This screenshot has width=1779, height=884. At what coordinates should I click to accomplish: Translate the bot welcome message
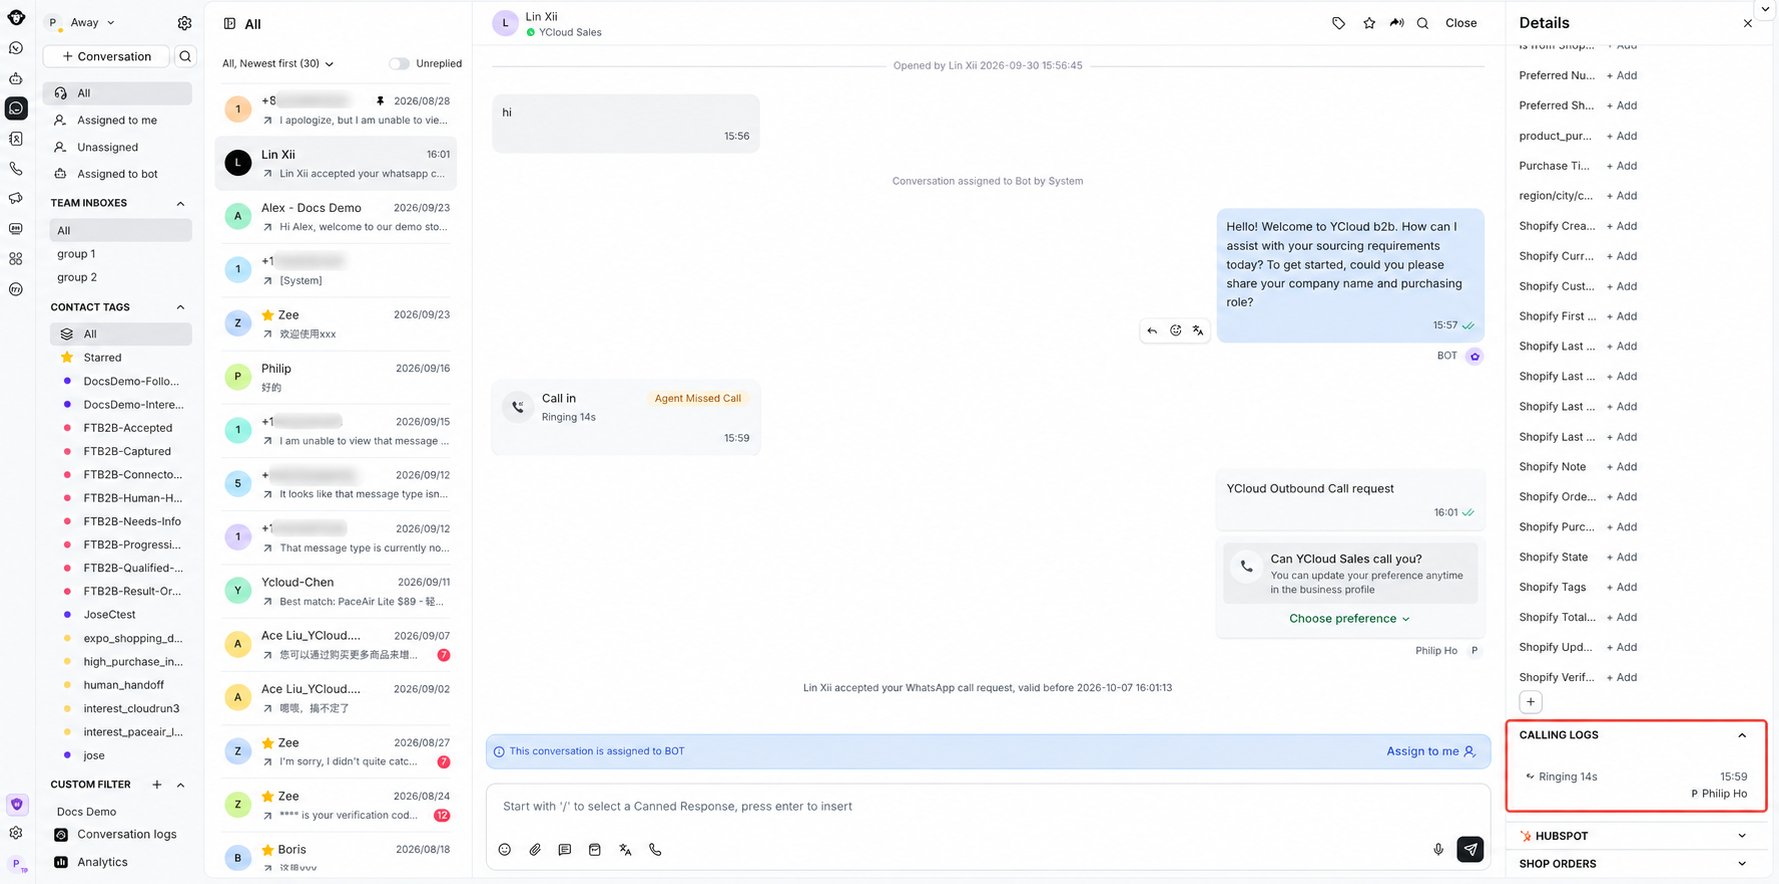[x=1198, y=331]
